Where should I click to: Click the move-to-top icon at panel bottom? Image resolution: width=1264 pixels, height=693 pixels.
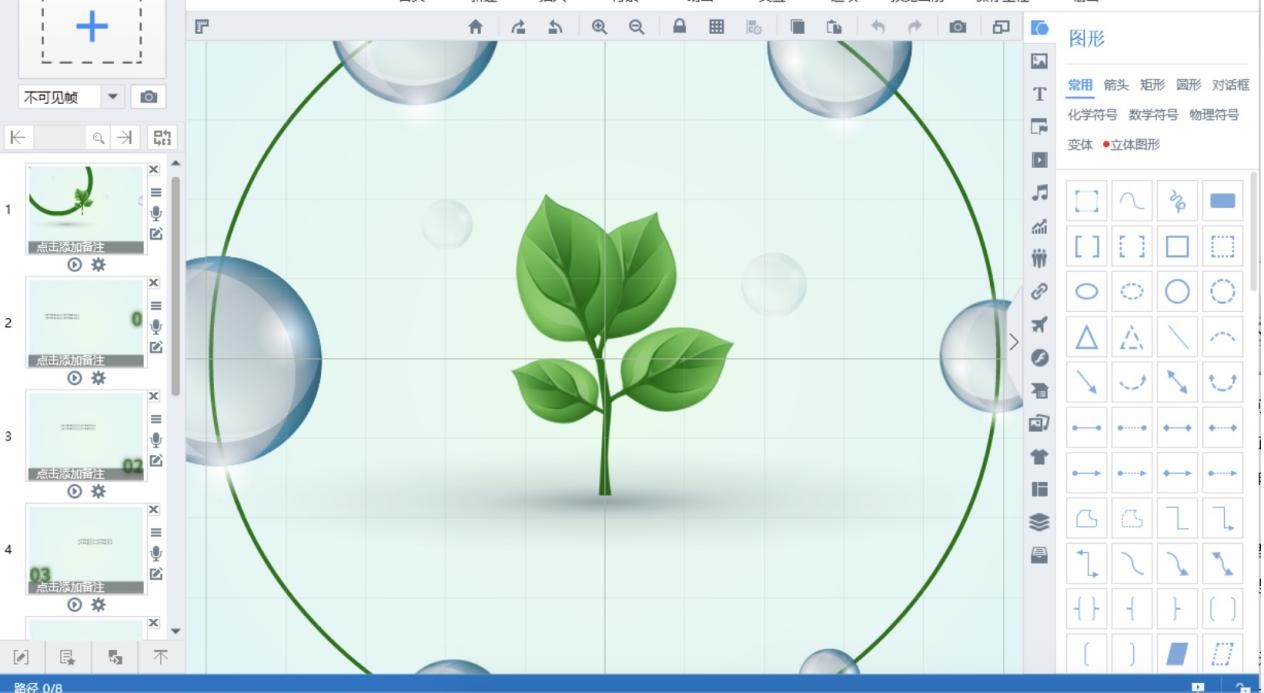coord(160,657)
